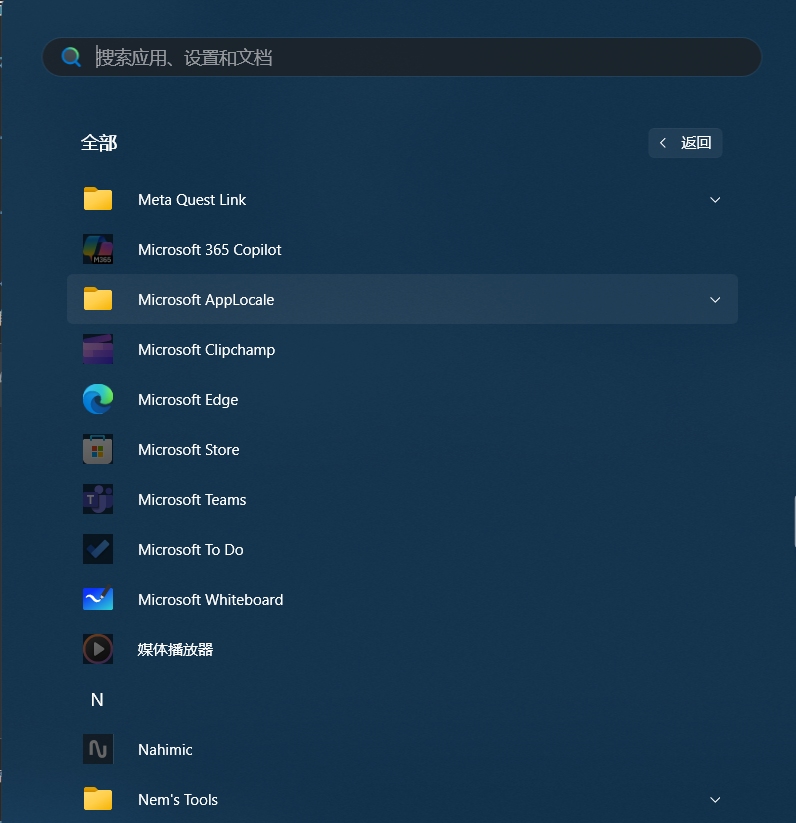The image size is (796, 823).
Task: Click the Nem's Tools folder icon
Action: (98, 799)
